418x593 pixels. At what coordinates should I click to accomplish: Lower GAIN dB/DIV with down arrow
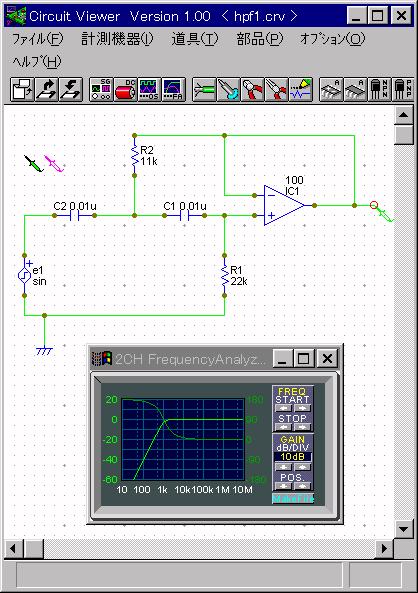pyautogui.click(x=283, y=467)
